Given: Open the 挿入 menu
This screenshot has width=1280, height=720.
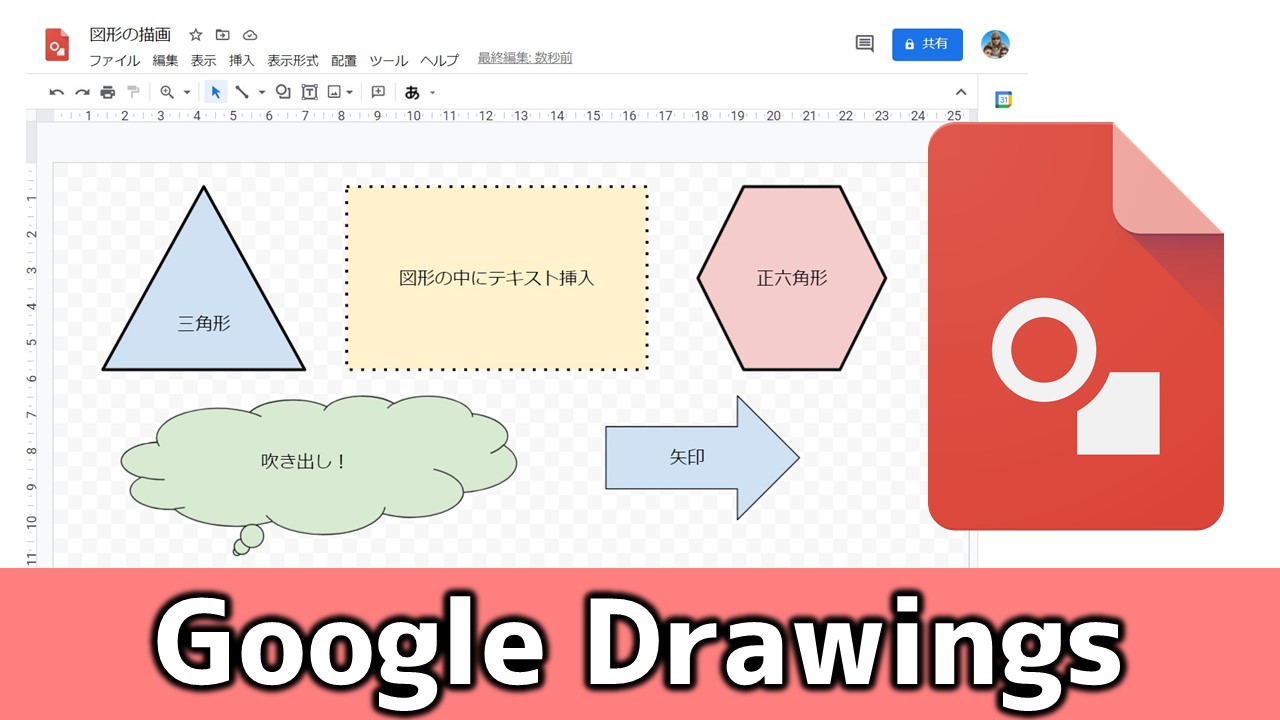Looking at the screenshot, I should 241,60.
